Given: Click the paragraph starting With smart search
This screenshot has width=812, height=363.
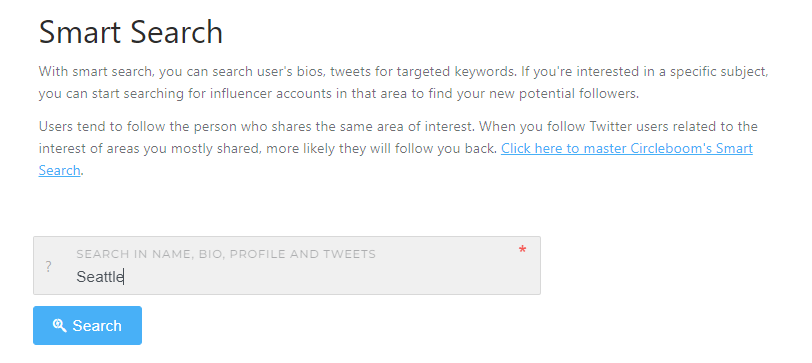Looking at the screenshot, I should (x=403, y=83).
